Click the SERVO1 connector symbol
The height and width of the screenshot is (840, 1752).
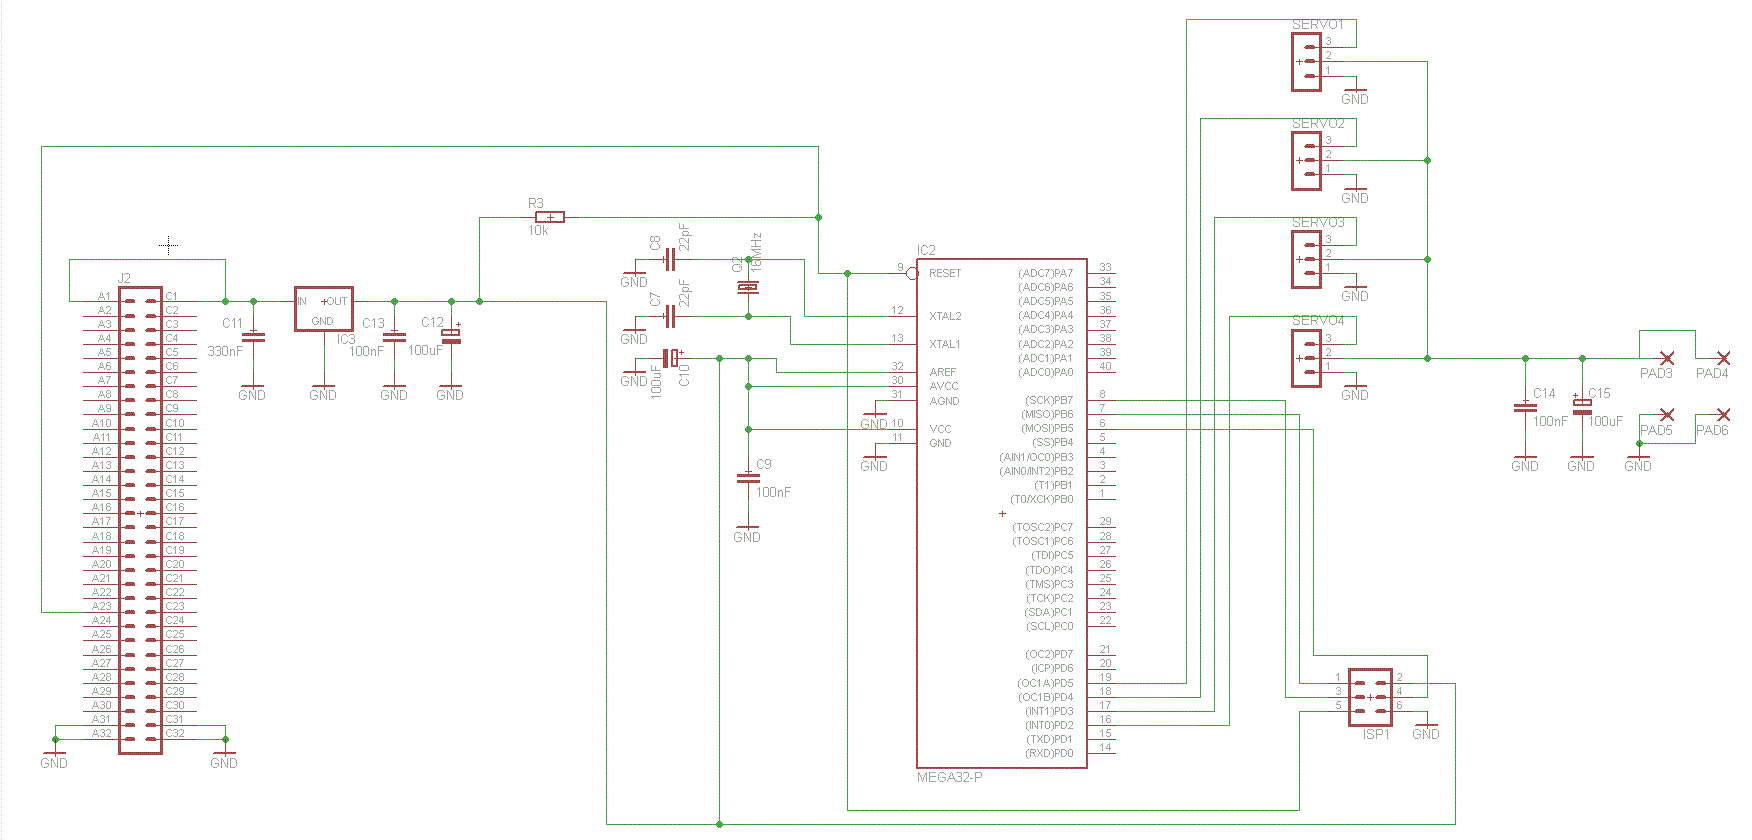[x=1306, y=62]
